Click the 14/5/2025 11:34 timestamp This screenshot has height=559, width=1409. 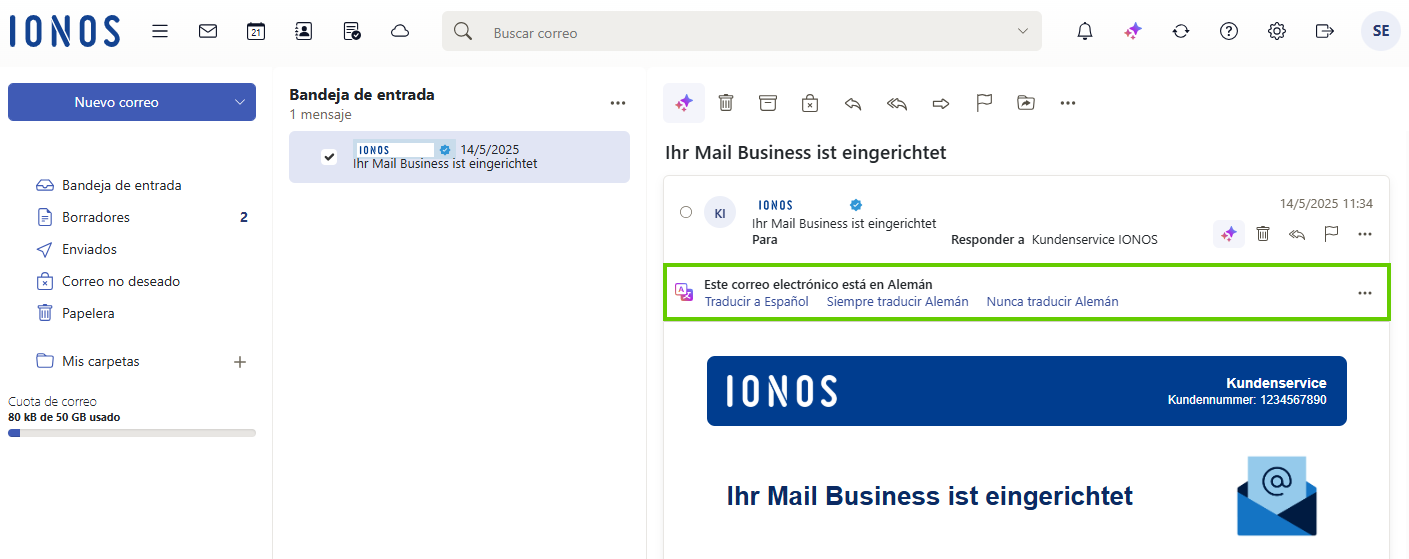pos(1326,204)
